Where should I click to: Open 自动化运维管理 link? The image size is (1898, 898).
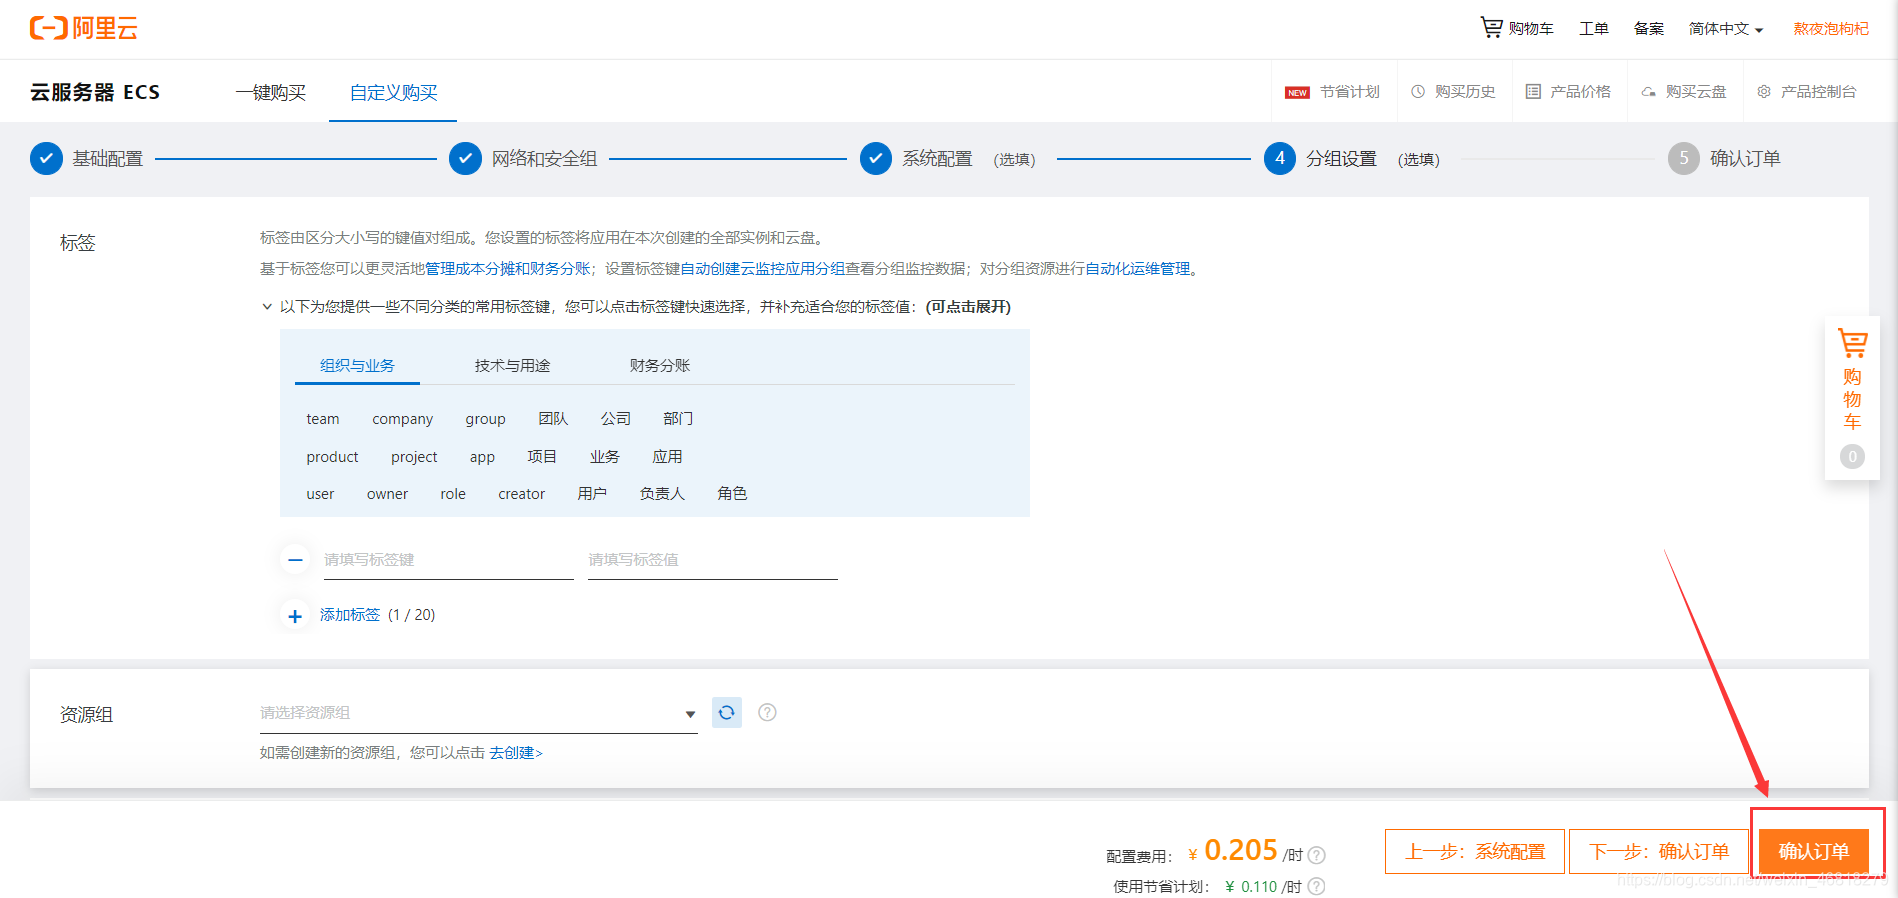click(1138, 269)
